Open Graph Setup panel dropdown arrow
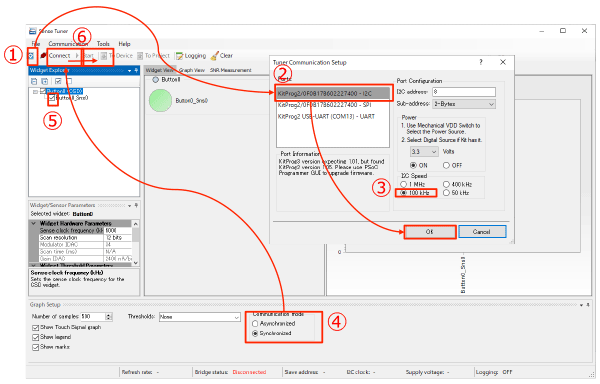 pyautogui.click(x=581, y=305)
